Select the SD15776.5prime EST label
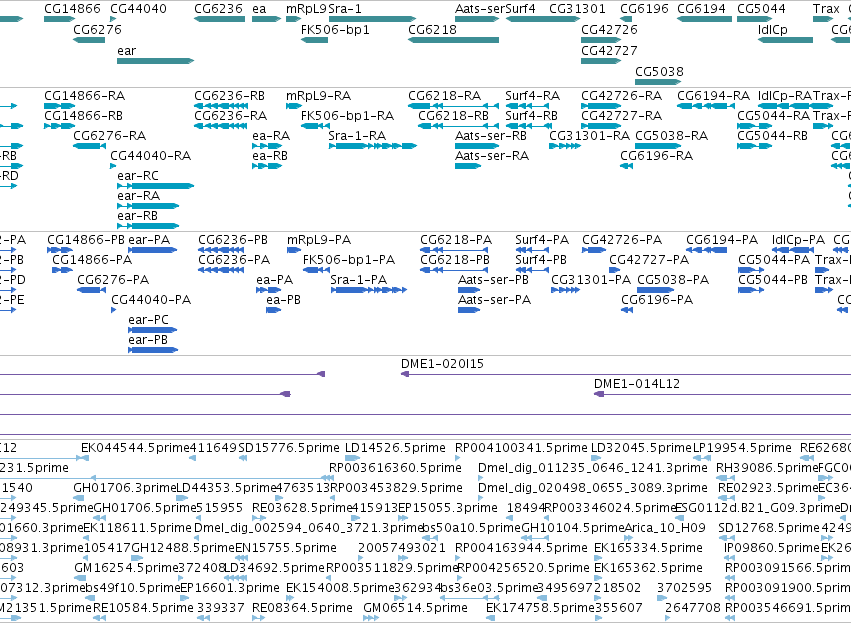851x623 pixels. pyautogui.click(x=289, y=448)
